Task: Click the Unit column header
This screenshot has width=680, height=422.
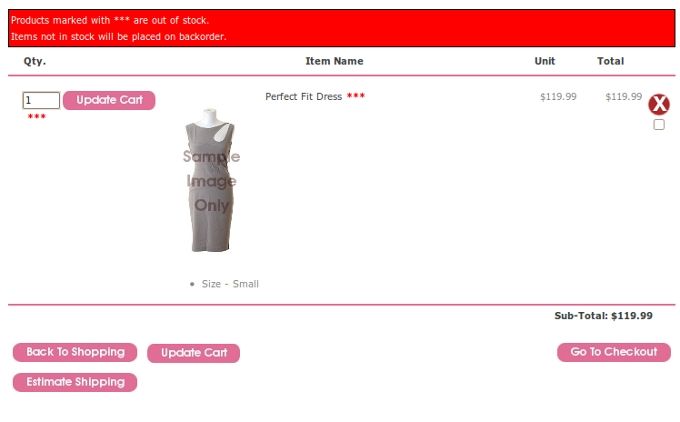Action: [545, 61]
